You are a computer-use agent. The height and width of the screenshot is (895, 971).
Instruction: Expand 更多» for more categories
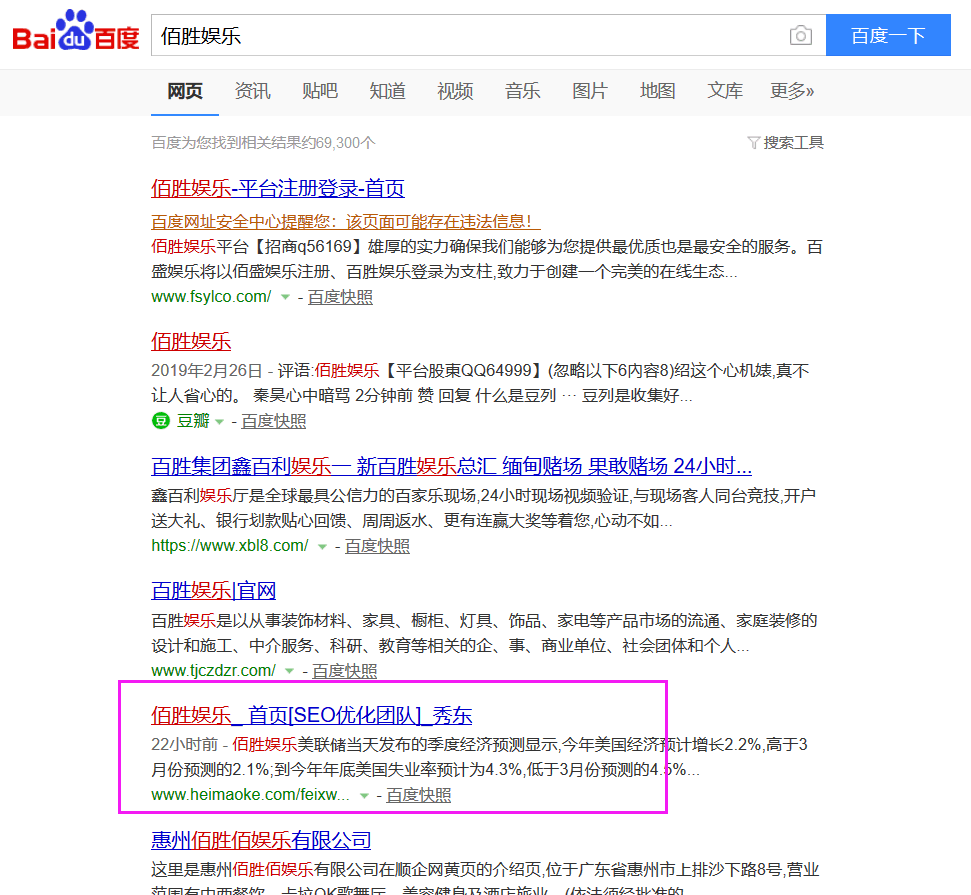(791, 92)
